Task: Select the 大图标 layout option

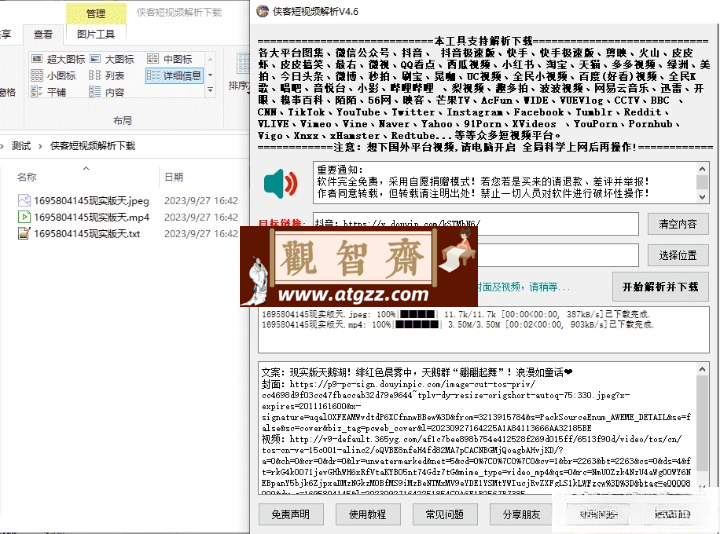Action: 112,59
